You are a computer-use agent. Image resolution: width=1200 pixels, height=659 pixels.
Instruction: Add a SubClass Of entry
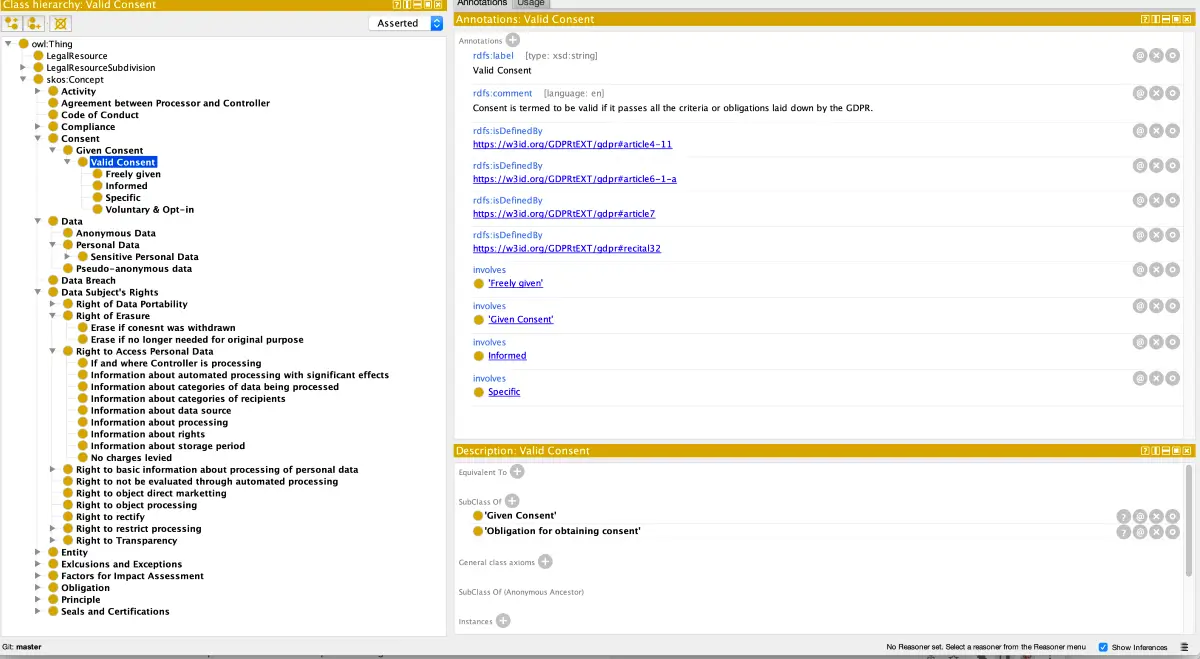(x=512, y=501)
